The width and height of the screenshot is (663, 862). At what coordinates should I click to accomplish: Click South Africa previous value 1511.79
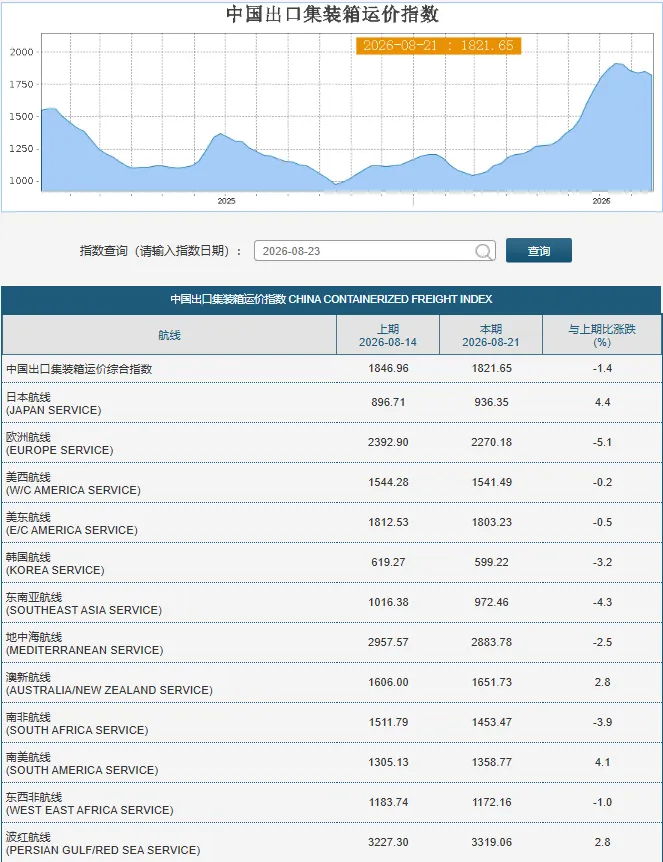[x=388, y=722]
